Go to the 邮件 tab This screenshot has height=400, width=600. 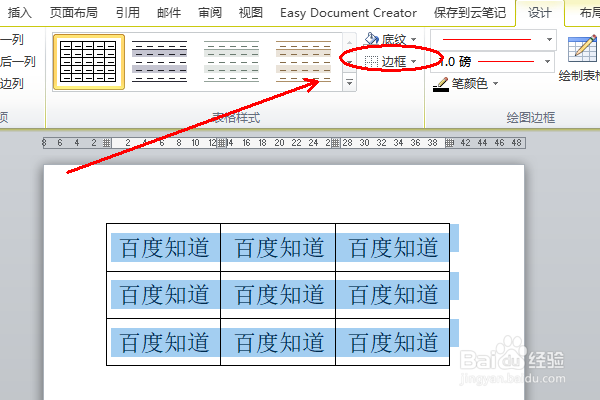169,13
